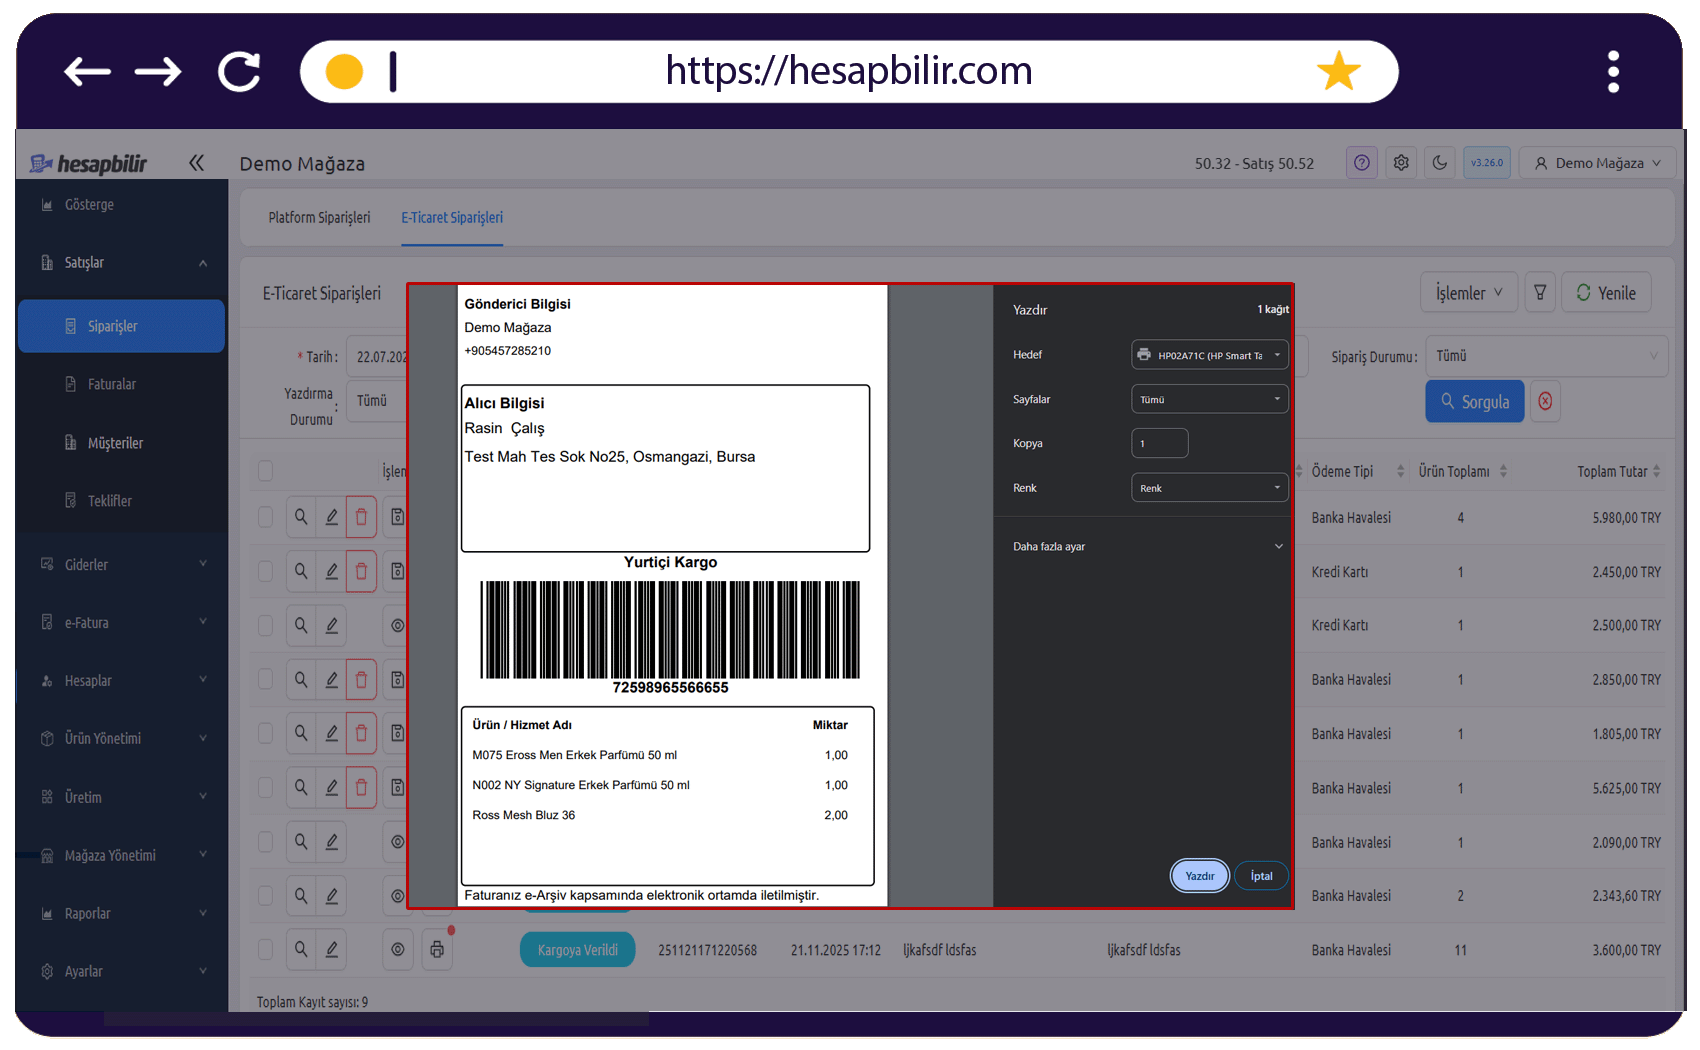Click the browser back arrow
1700x1050 pixels.
coord(87,72)
